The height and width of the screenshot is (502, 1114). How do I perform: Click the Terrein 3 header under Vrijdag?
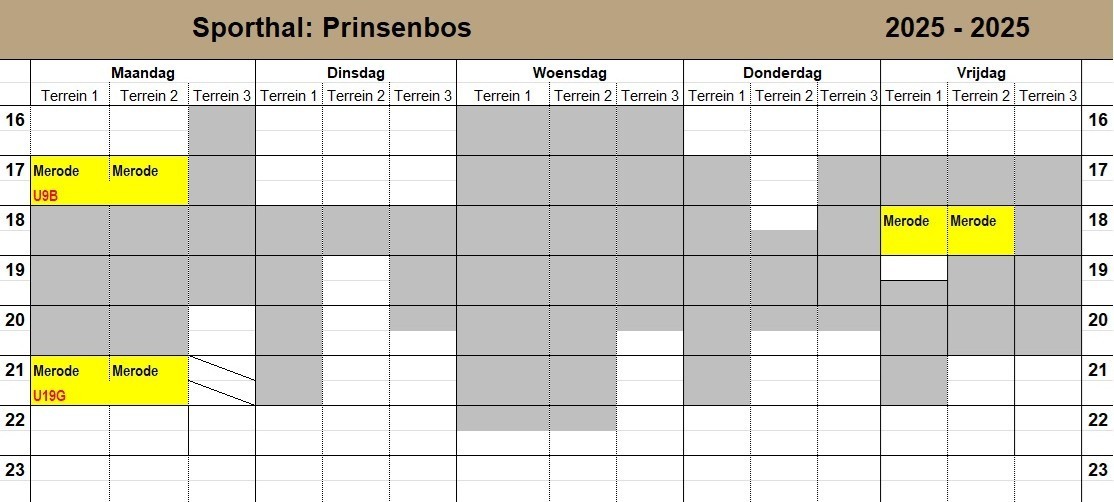1048,96
